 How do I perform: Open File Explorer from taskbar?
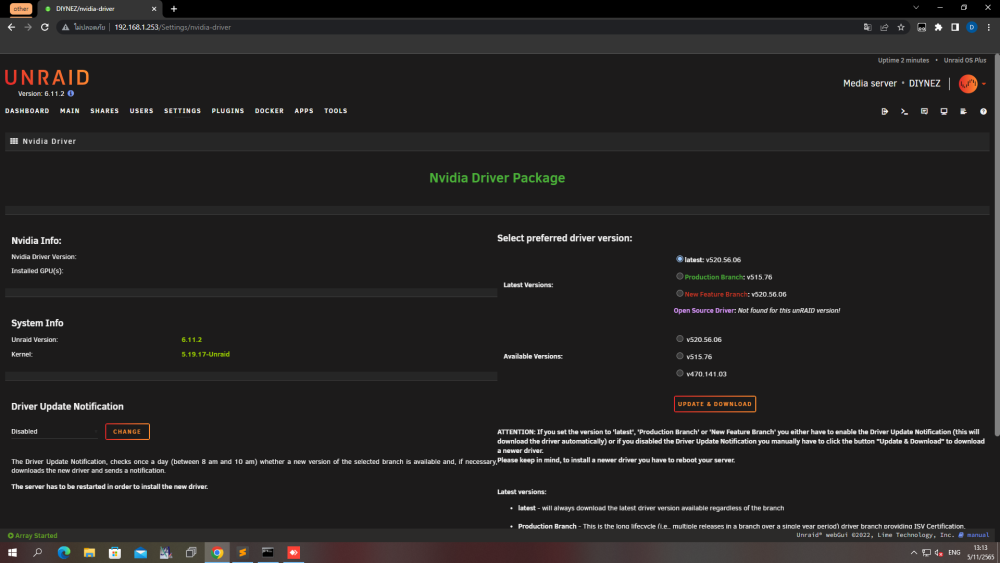pos(89,553)
